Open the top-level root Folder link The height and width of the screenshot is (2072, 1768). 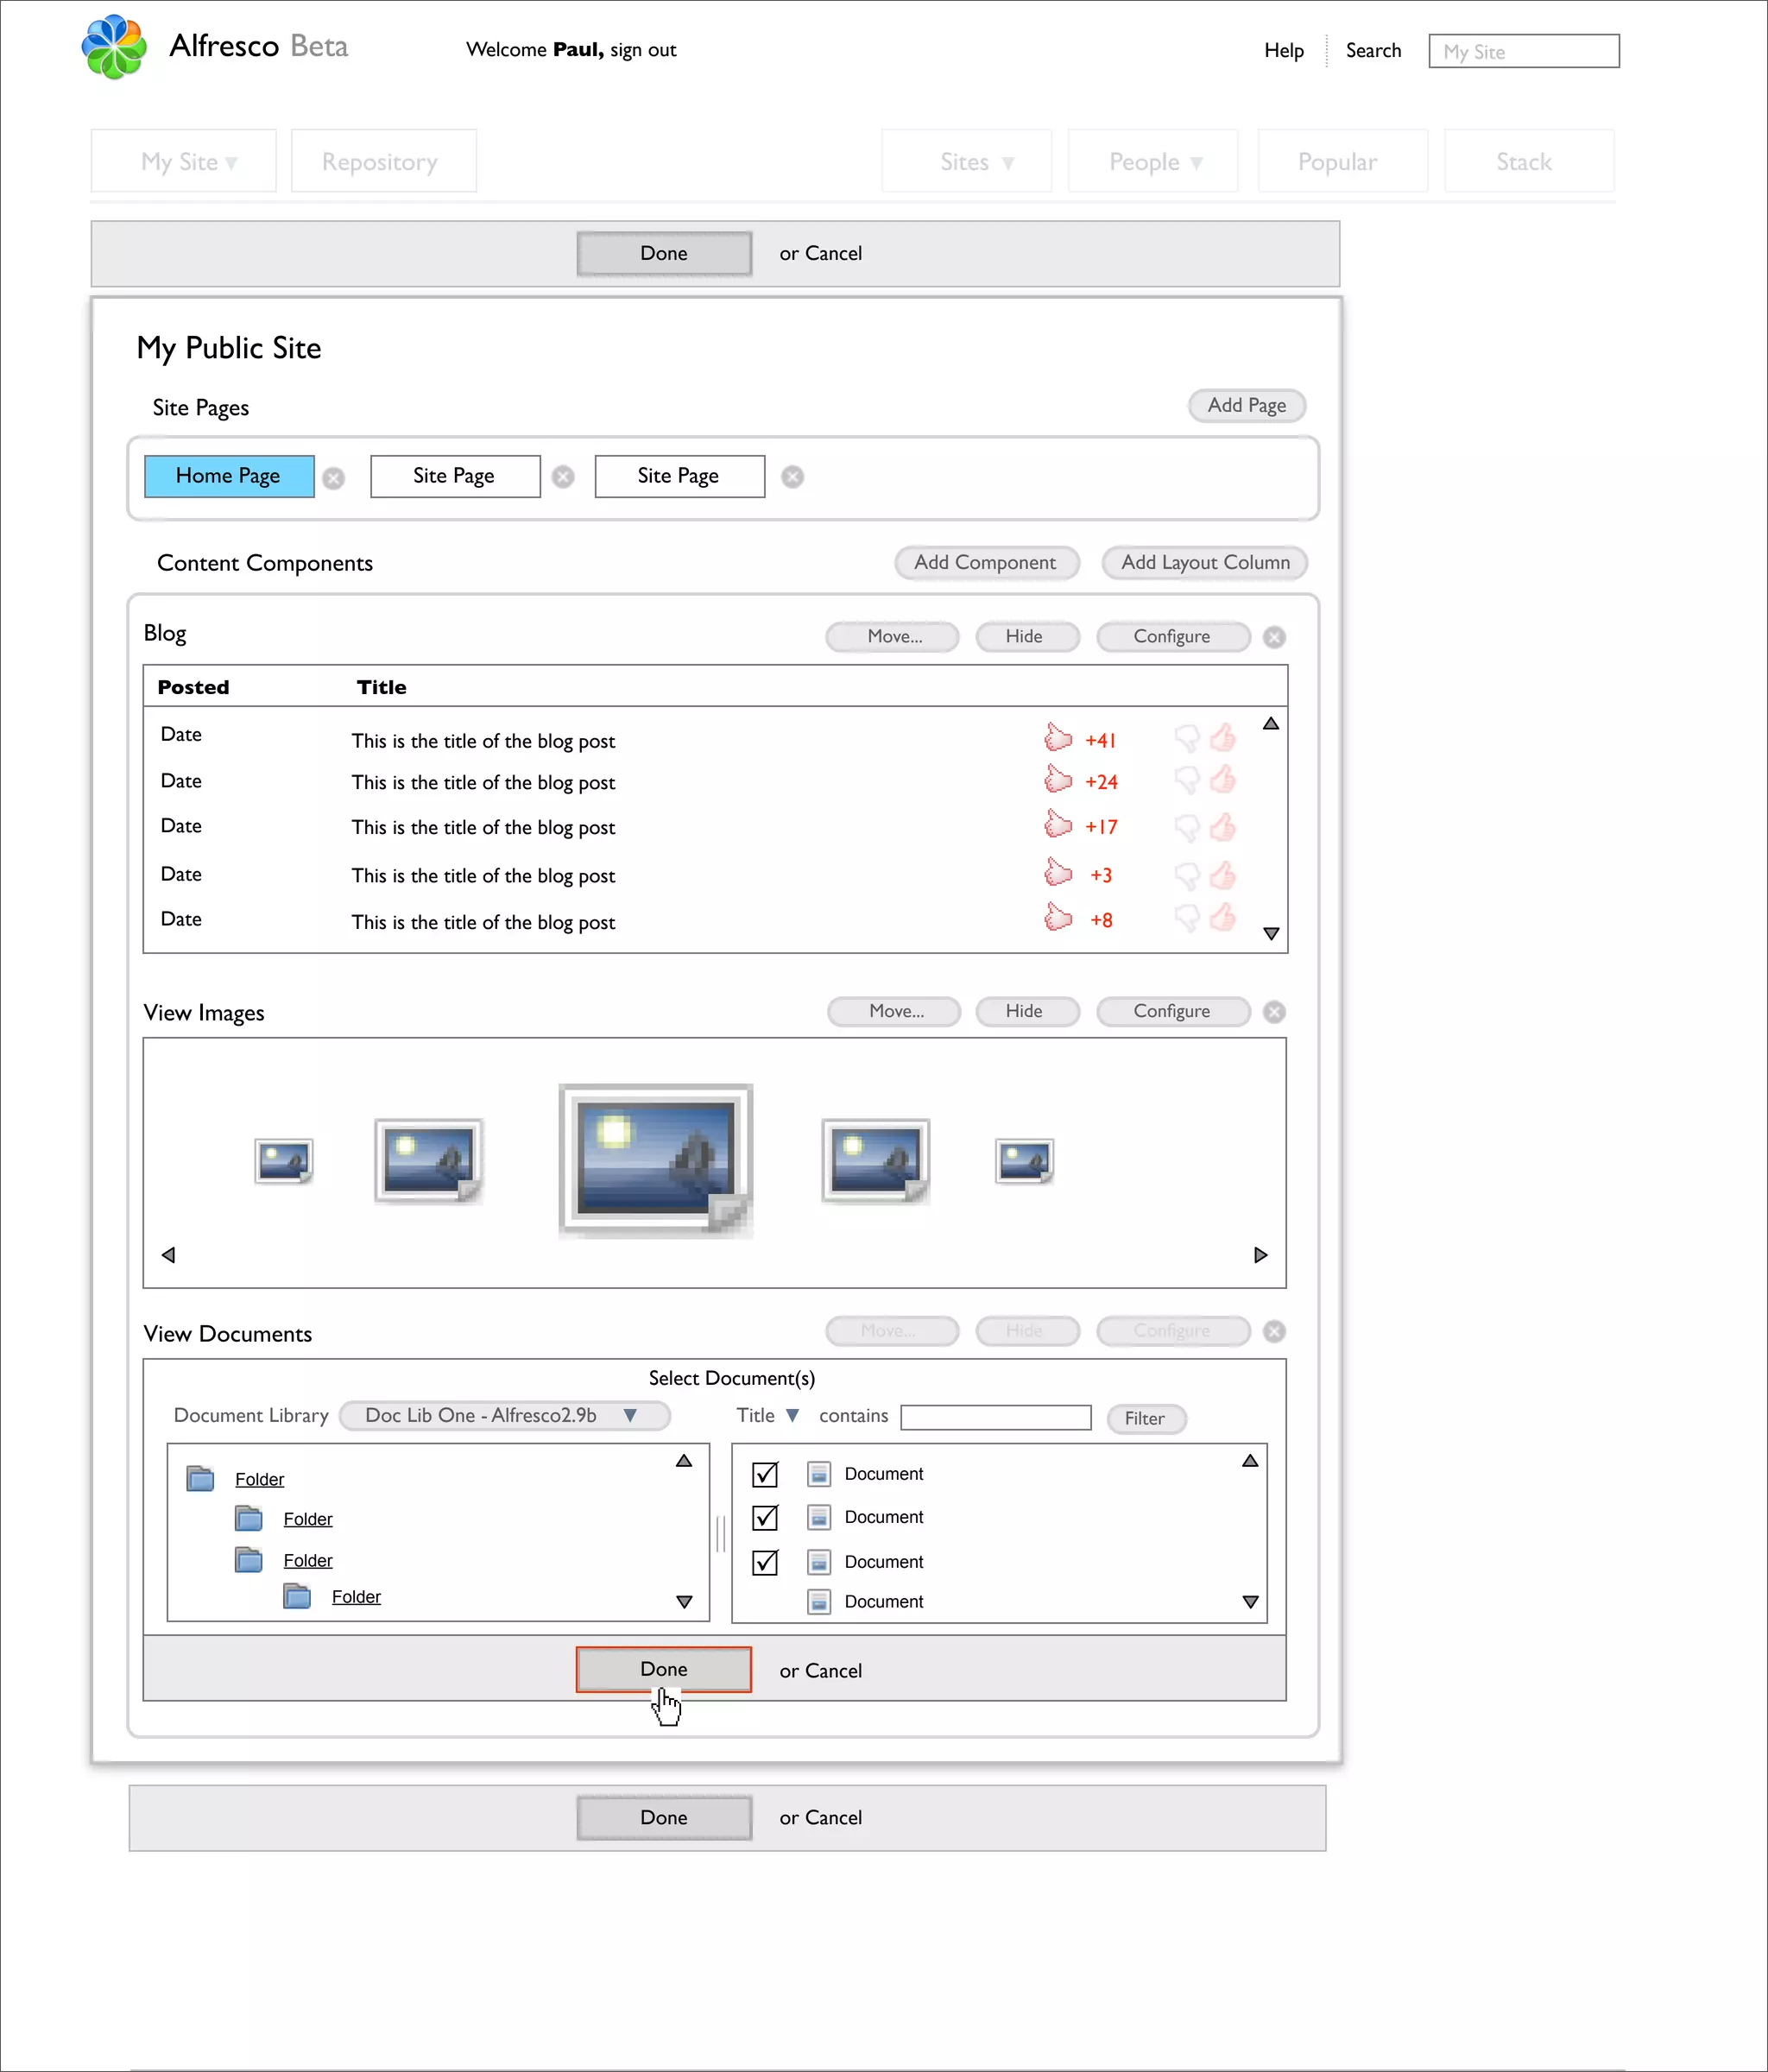tap(259, 1479)
